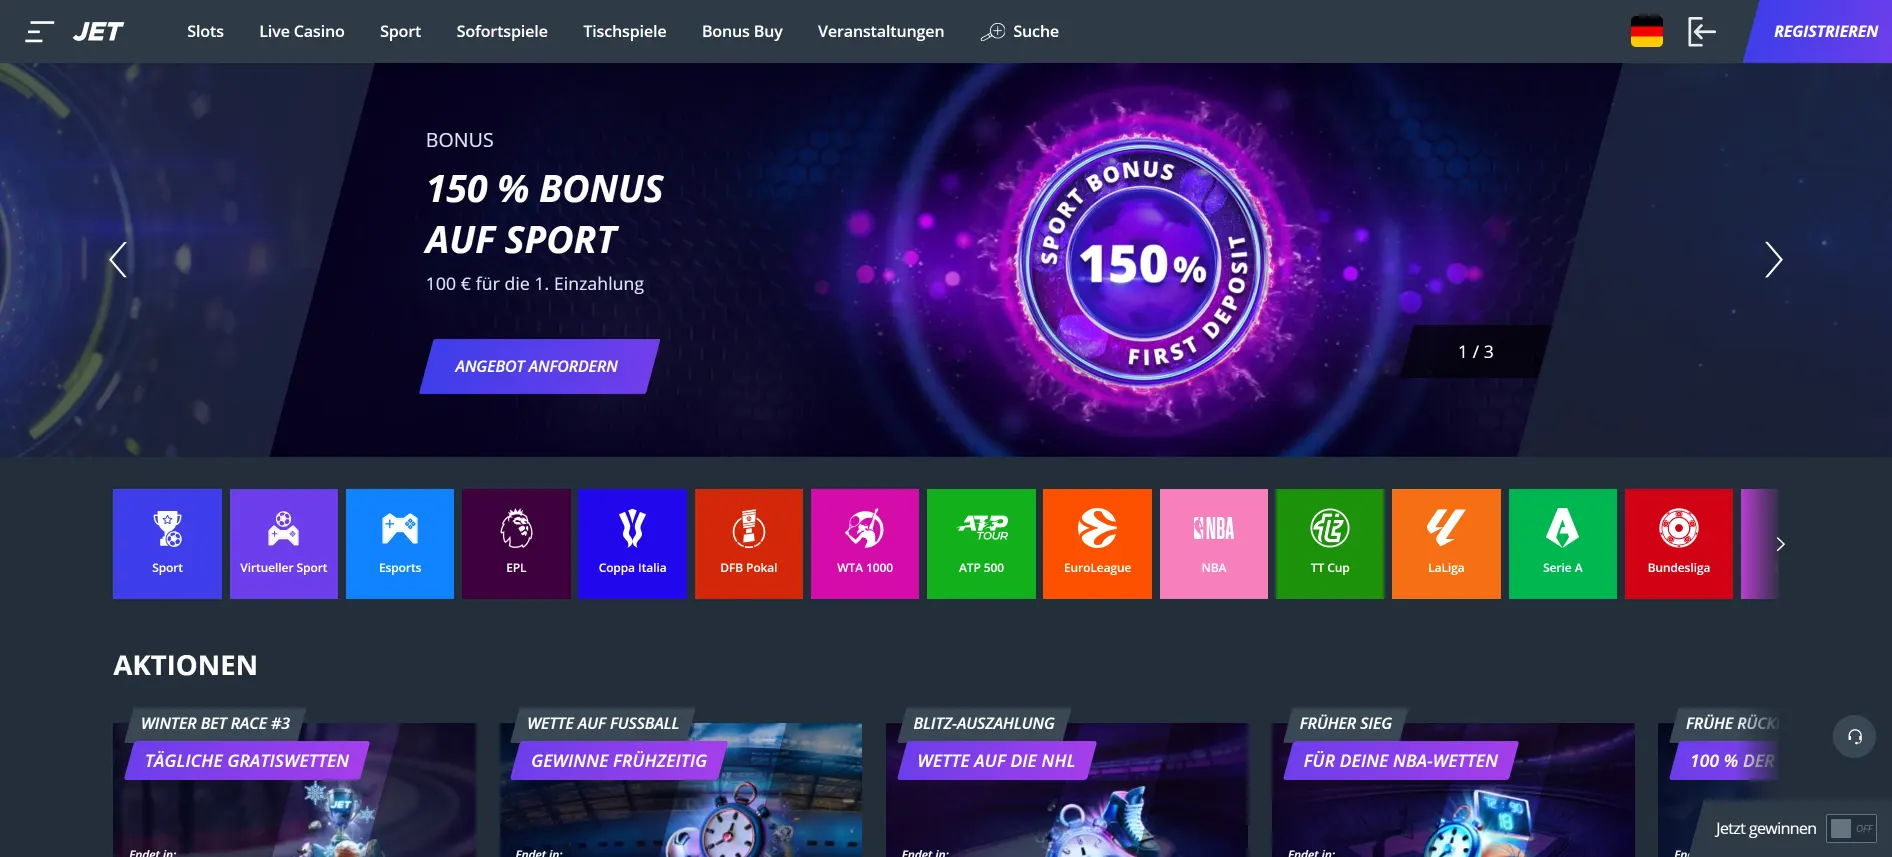Open the Live Casino menu item
The width and height of the screenshot is (1892, 857).
pyautogui.click(x=302, y=32)
